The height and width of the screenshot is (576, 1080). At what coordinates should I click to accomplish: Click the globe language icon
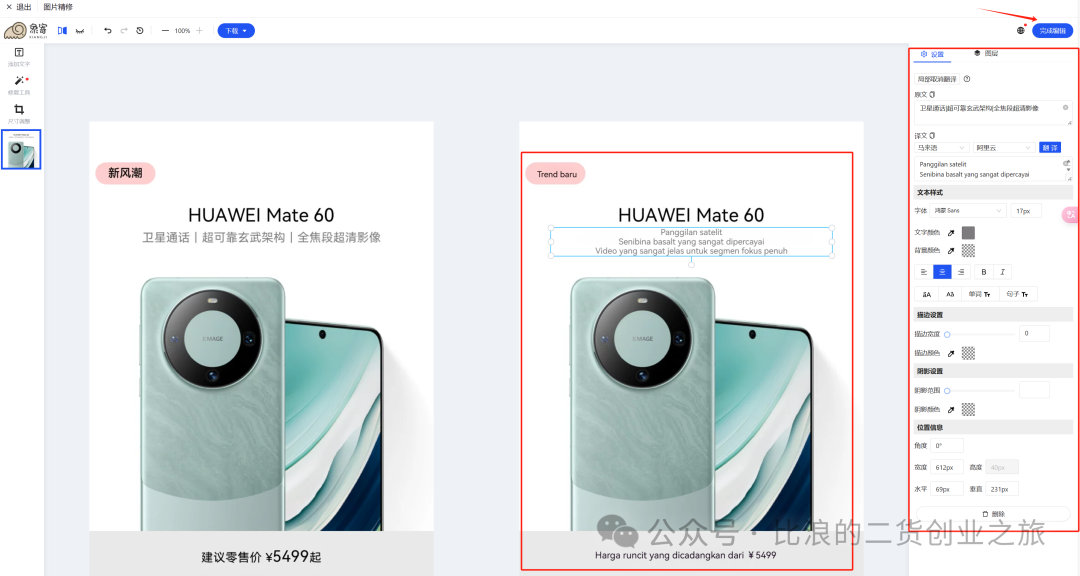tap(1020, 30)
